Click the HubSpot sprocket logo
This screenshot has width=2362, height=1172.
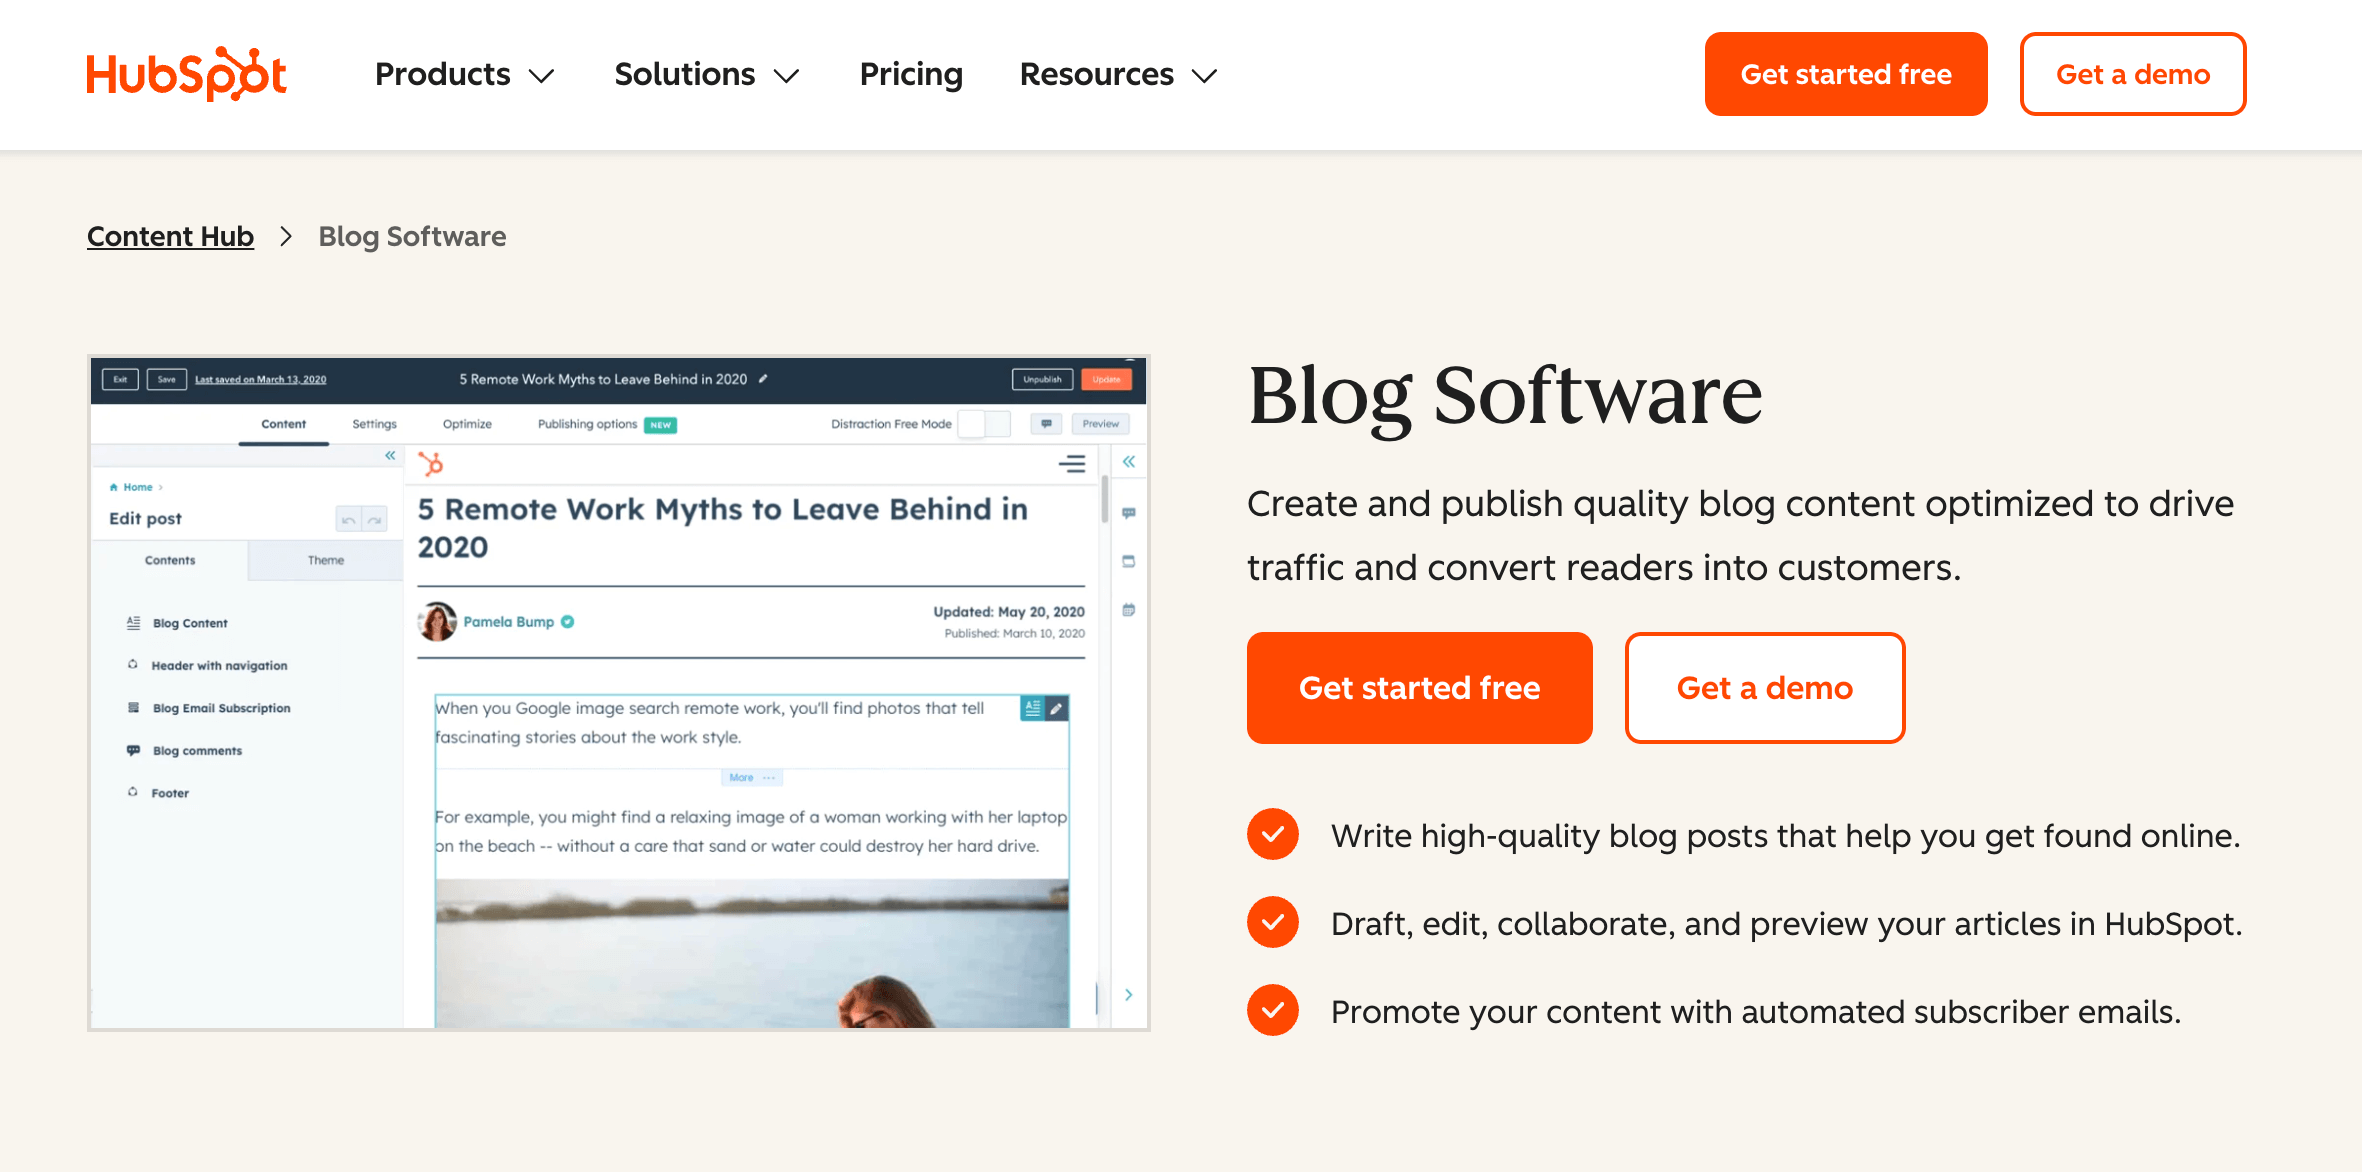(x=431, y=464)
